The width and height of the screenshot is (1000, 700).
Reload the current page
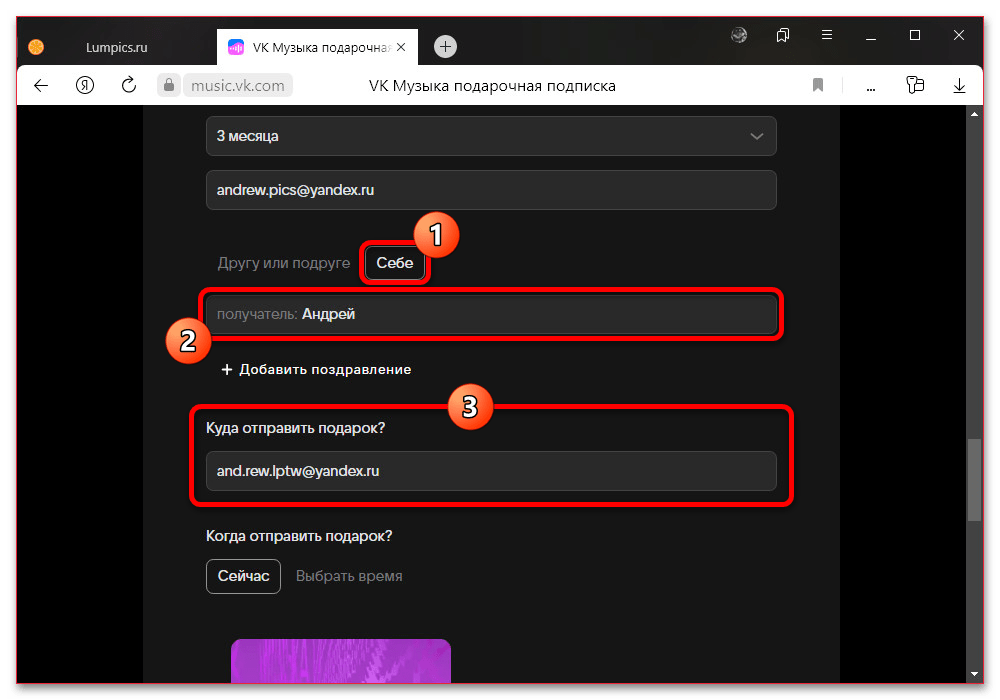click(129, 85)
